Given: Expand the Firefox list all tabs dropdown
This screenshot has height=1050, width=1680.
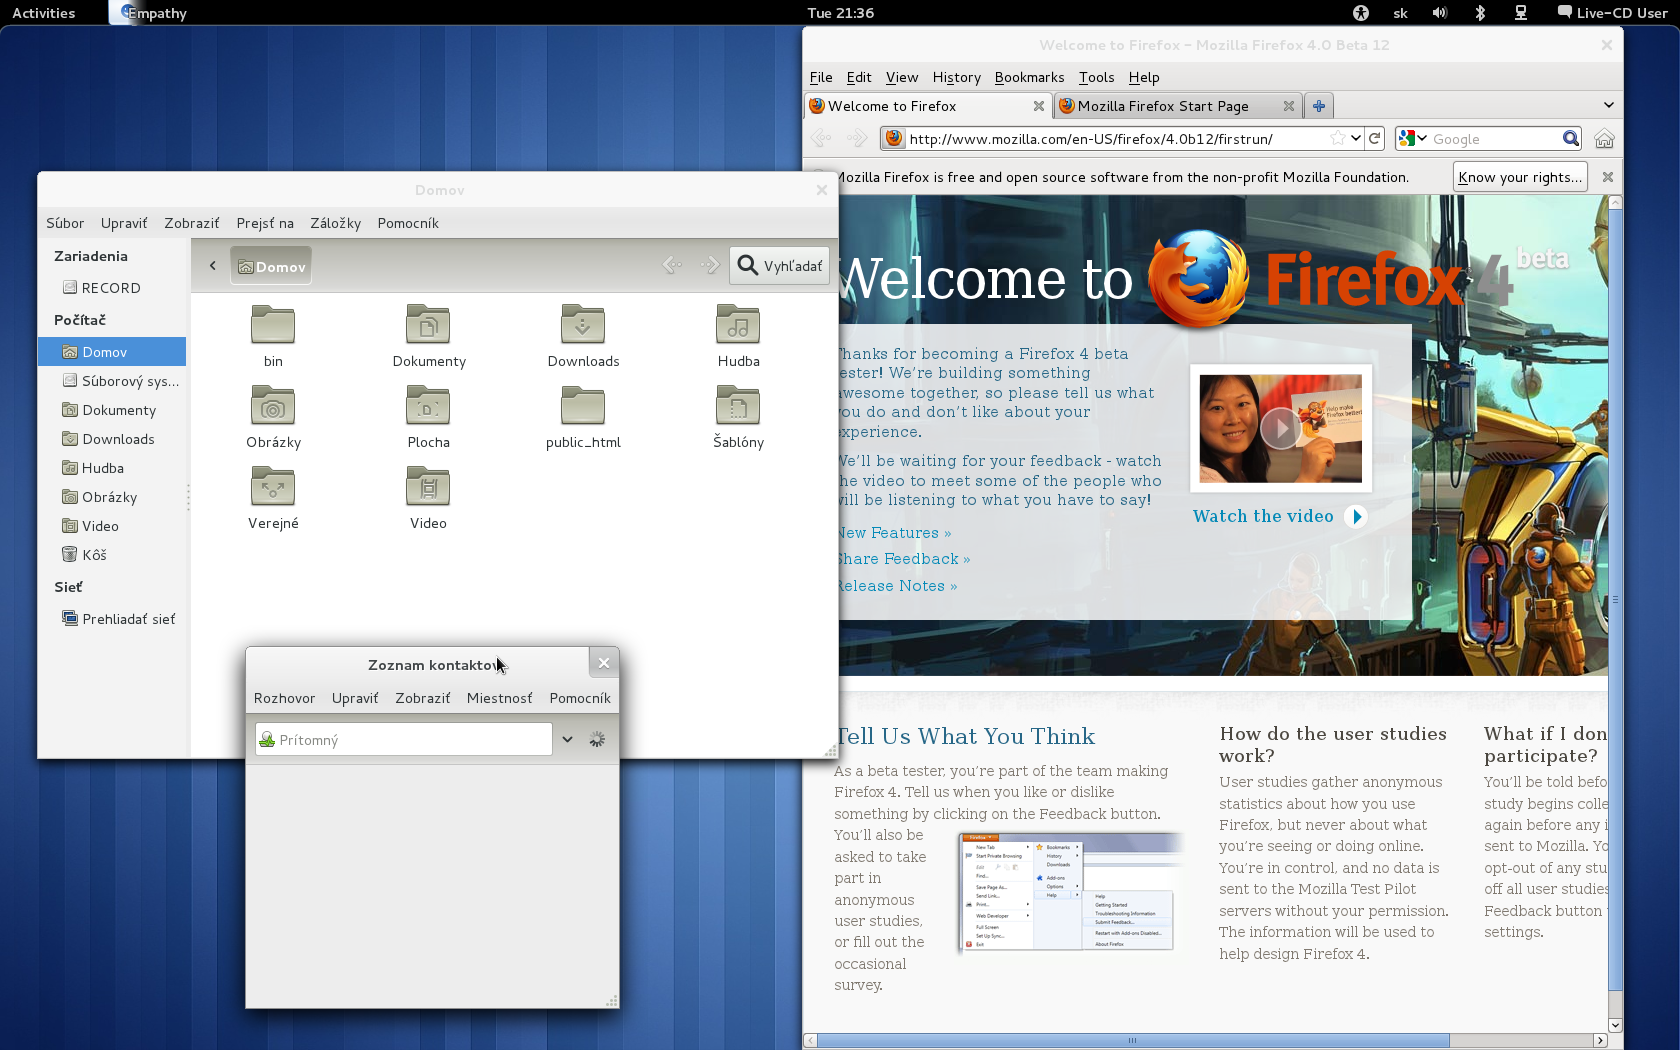Looking at the screenshot, I should [1608, 105].
